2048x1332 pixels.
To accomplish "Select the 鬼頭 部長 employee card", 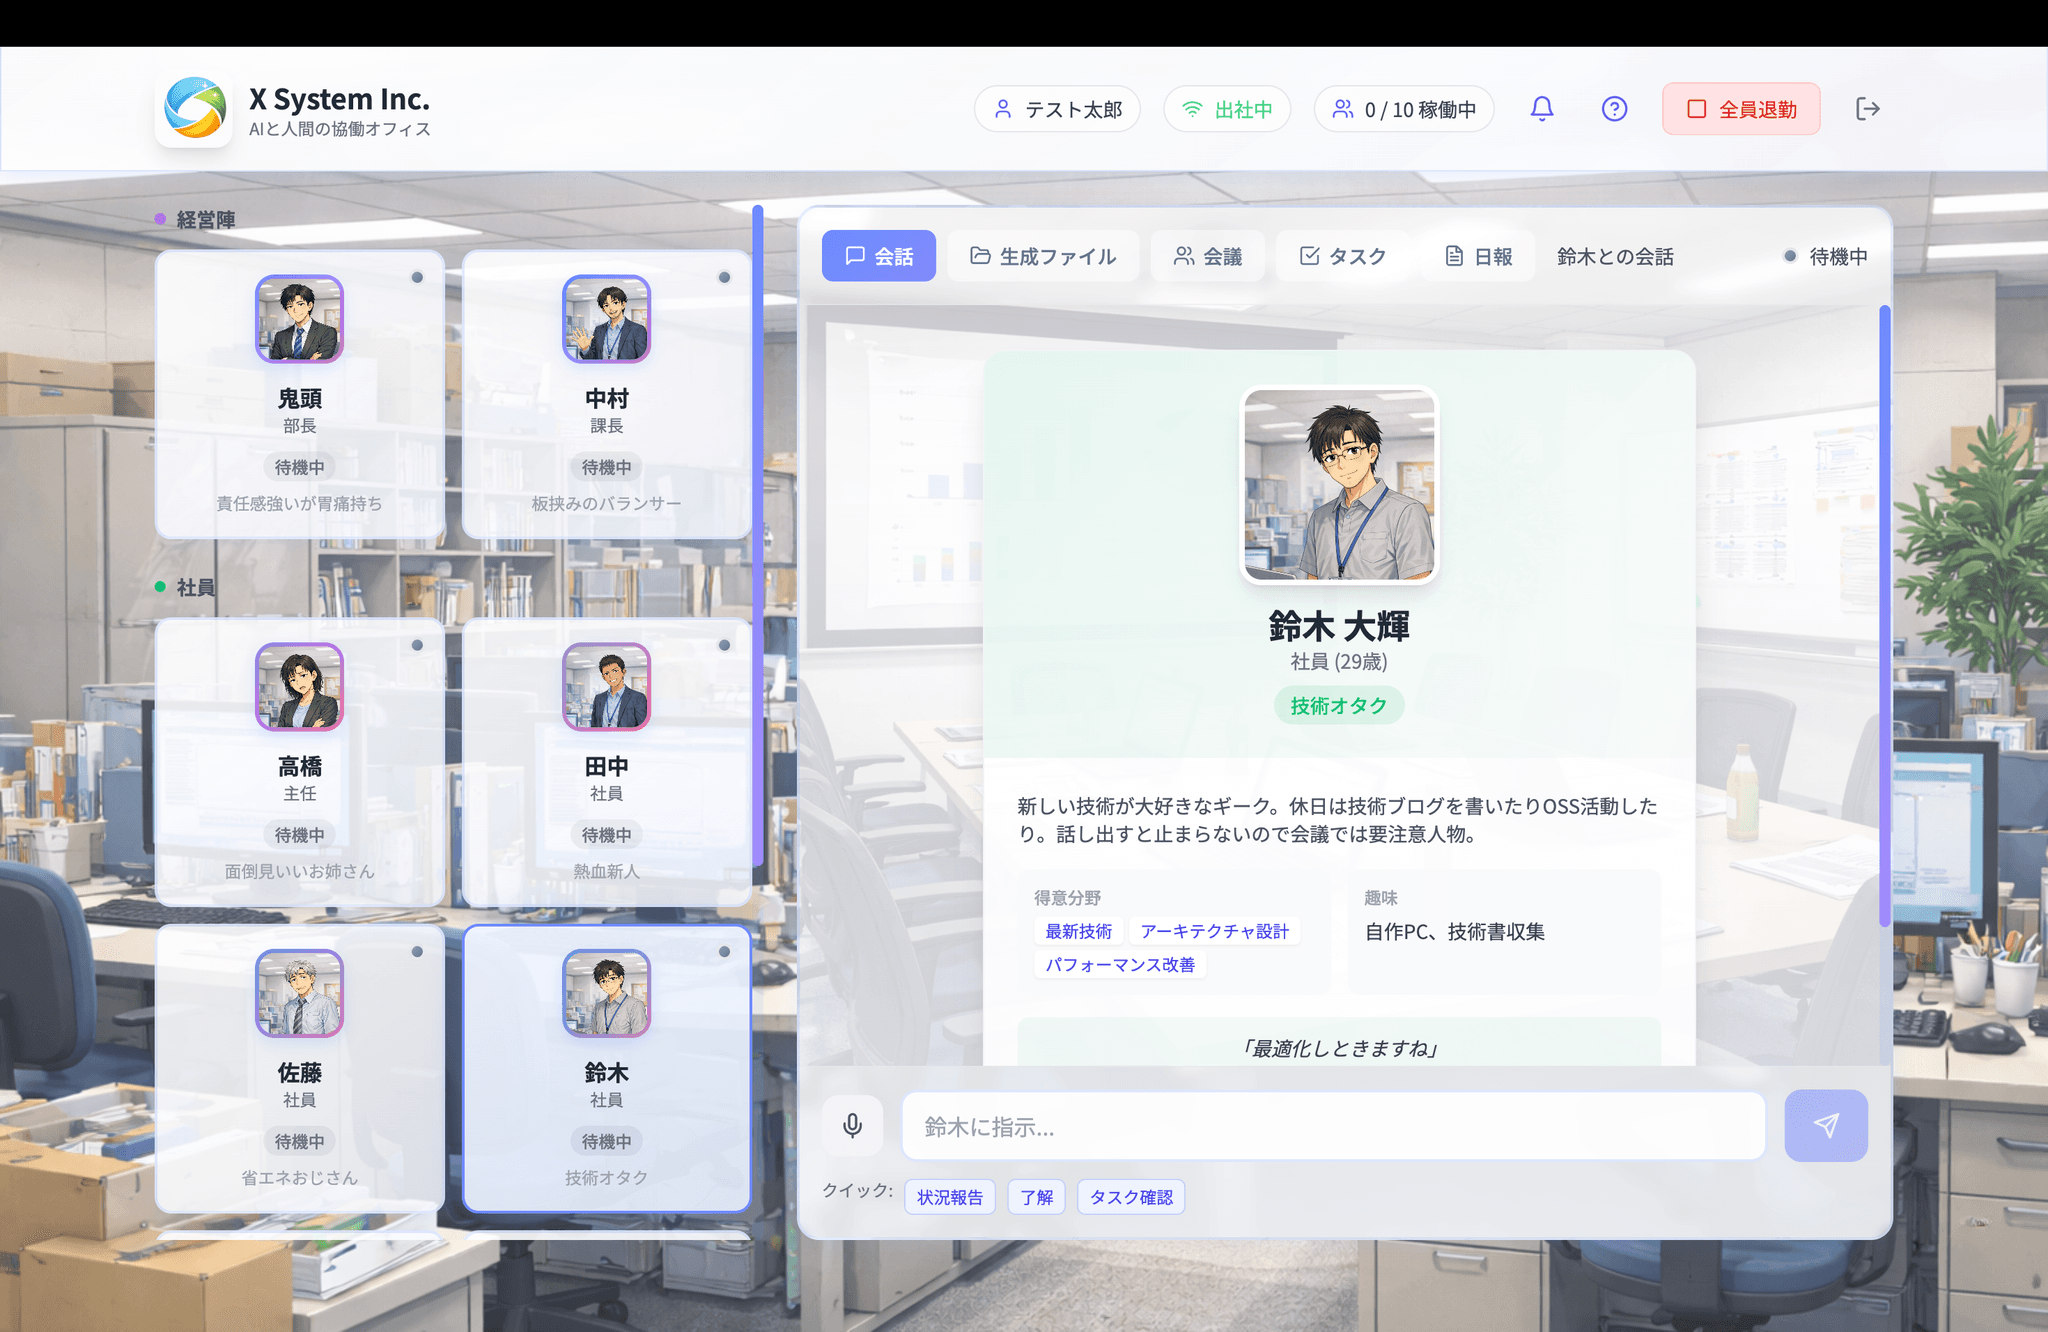I will 299,395.
